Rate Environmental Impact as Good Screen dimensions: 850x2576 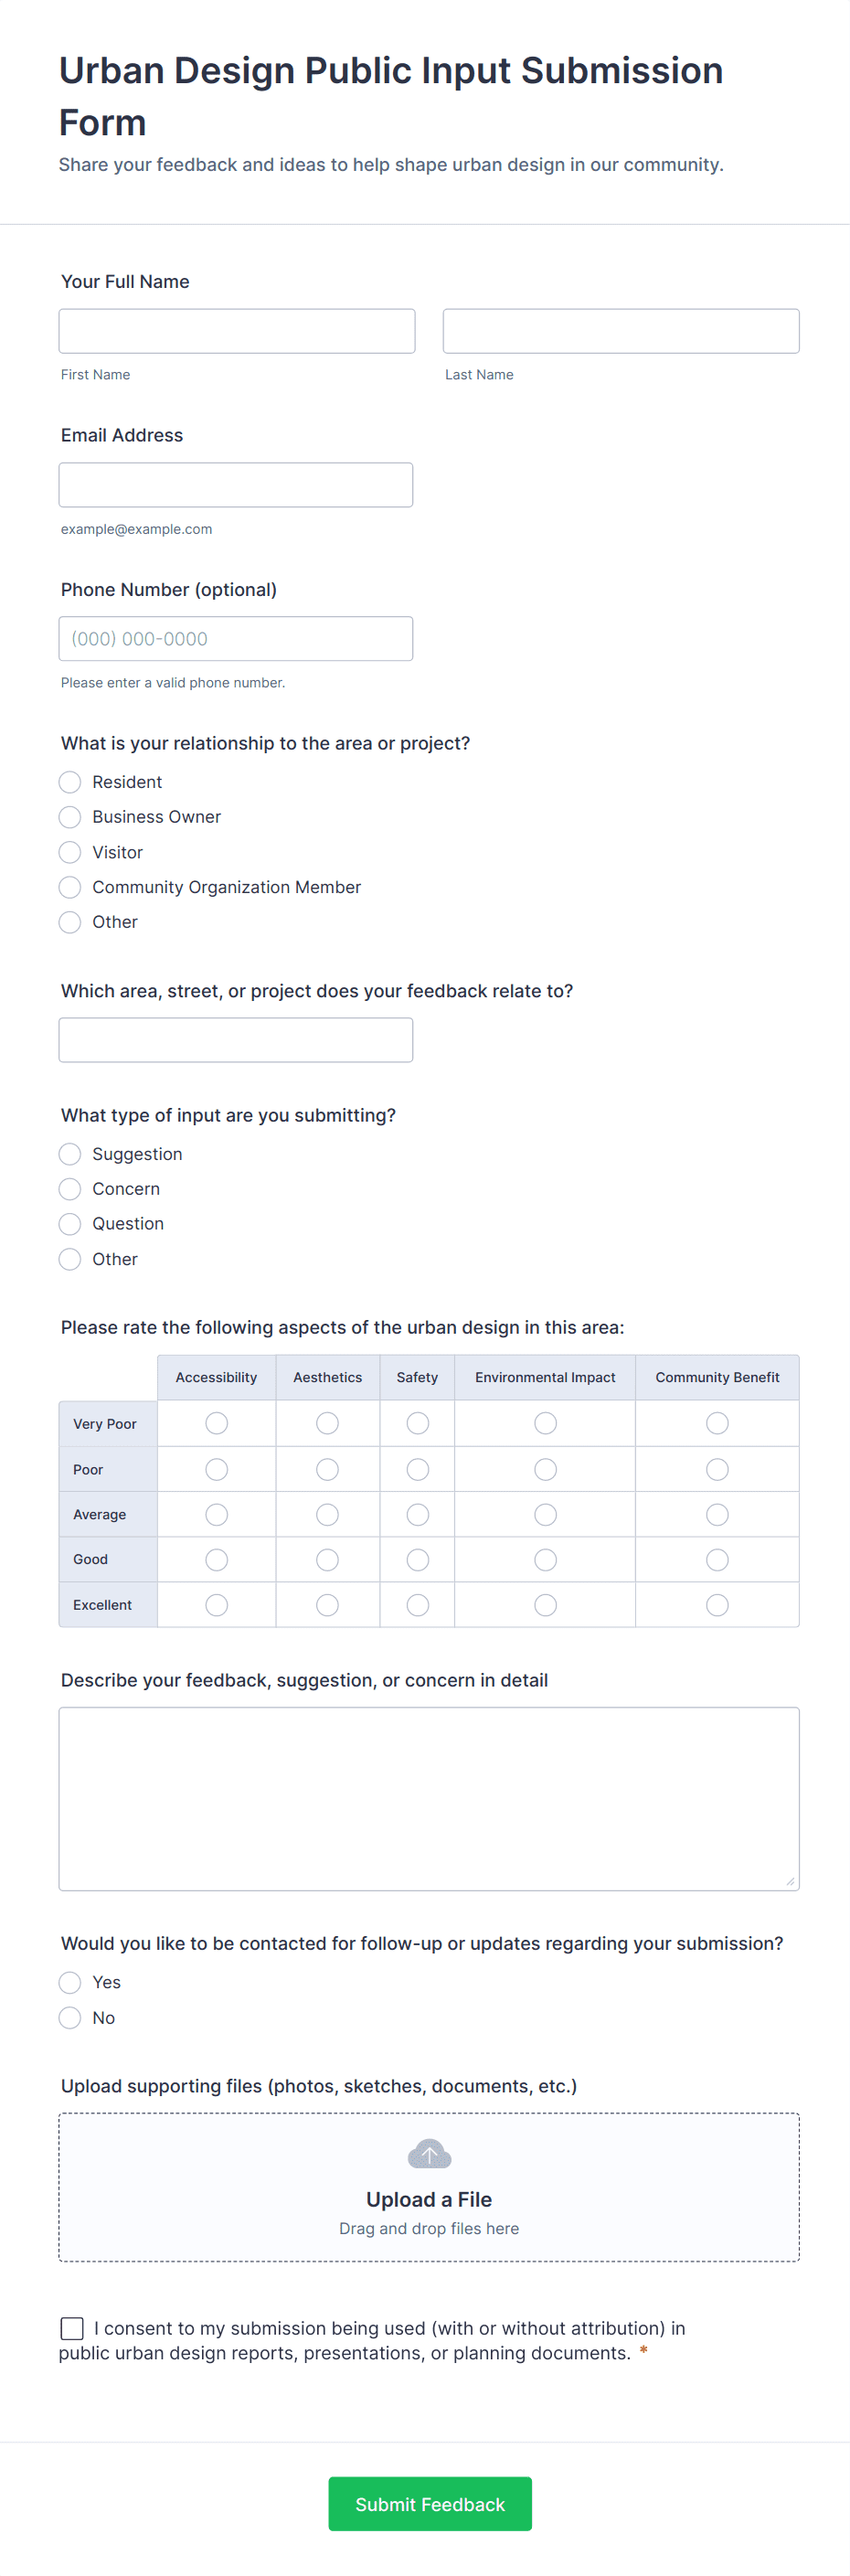pyautogui.click(x=545, y=1560)
